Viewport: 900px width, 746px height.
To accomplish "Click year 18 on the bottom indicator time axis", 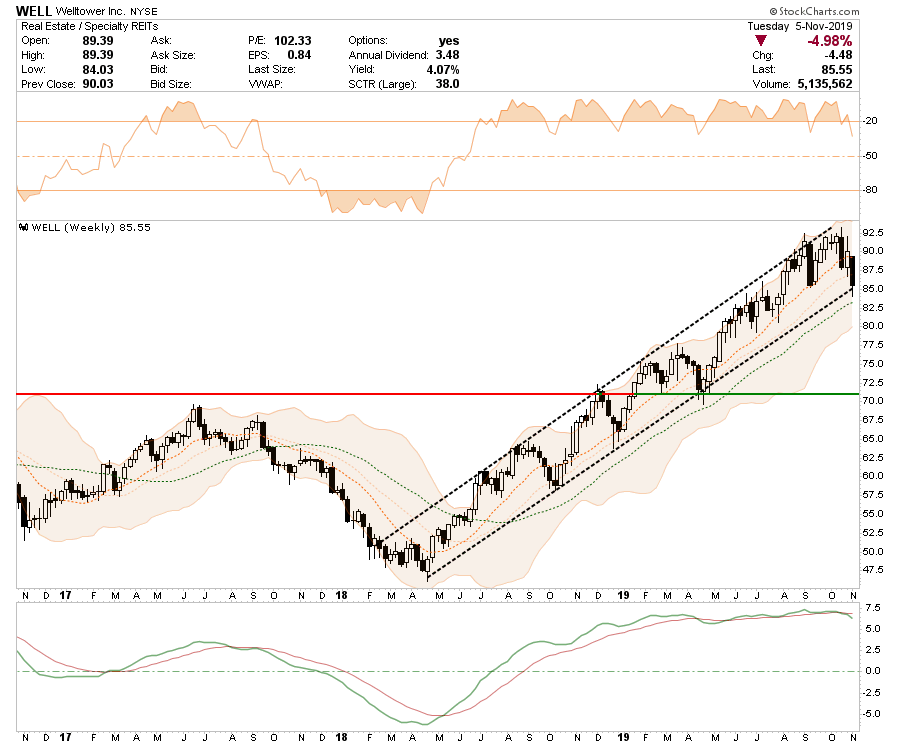I will pos(342,737).
